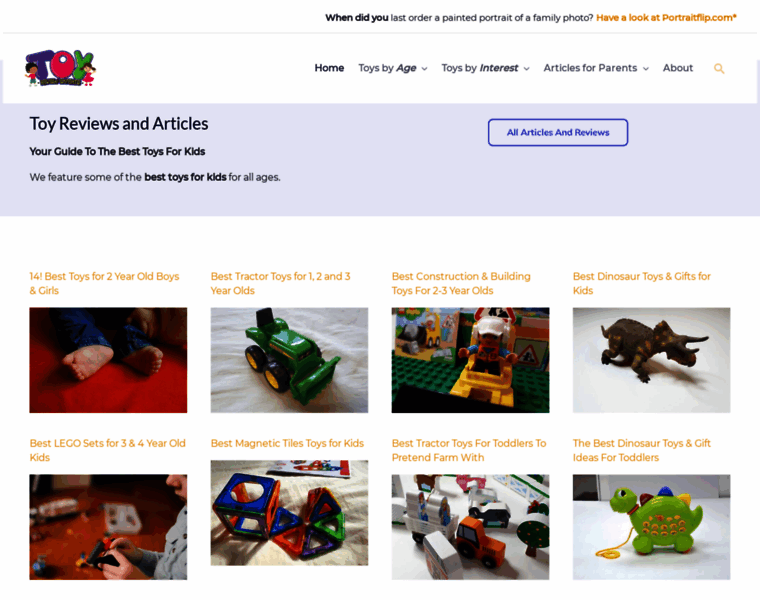Open the triceratops dinosaur toy image

[651, 360]
